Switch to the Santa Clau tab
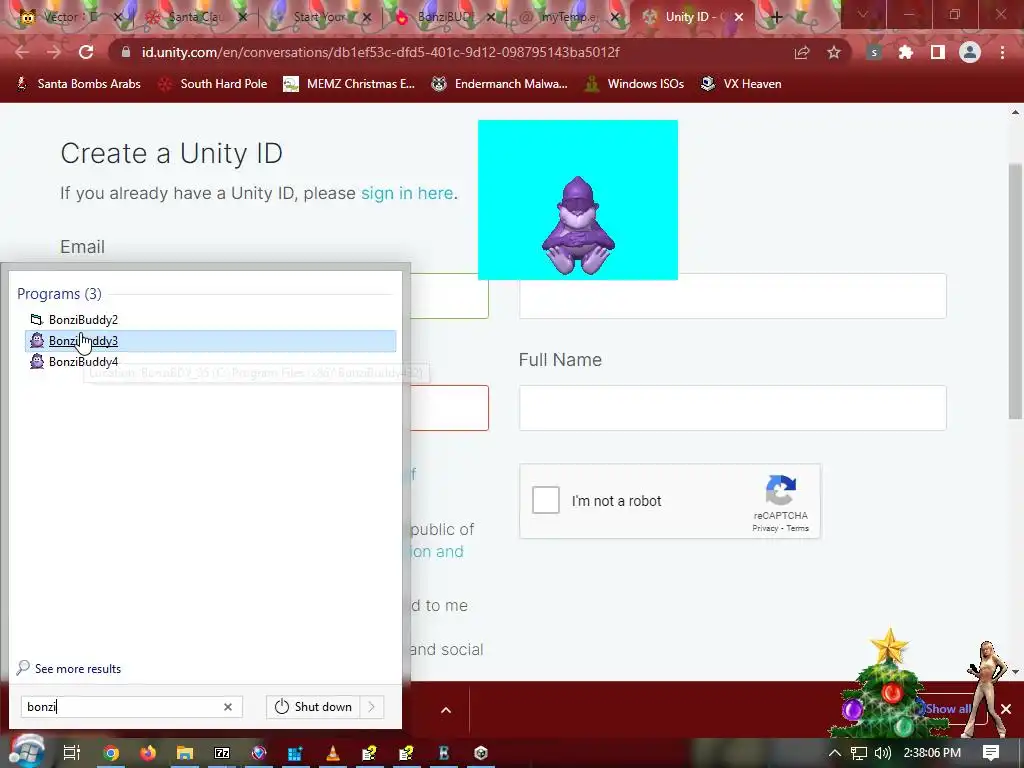The height and width of the screenshot is (768, 1024). [195, 17]
